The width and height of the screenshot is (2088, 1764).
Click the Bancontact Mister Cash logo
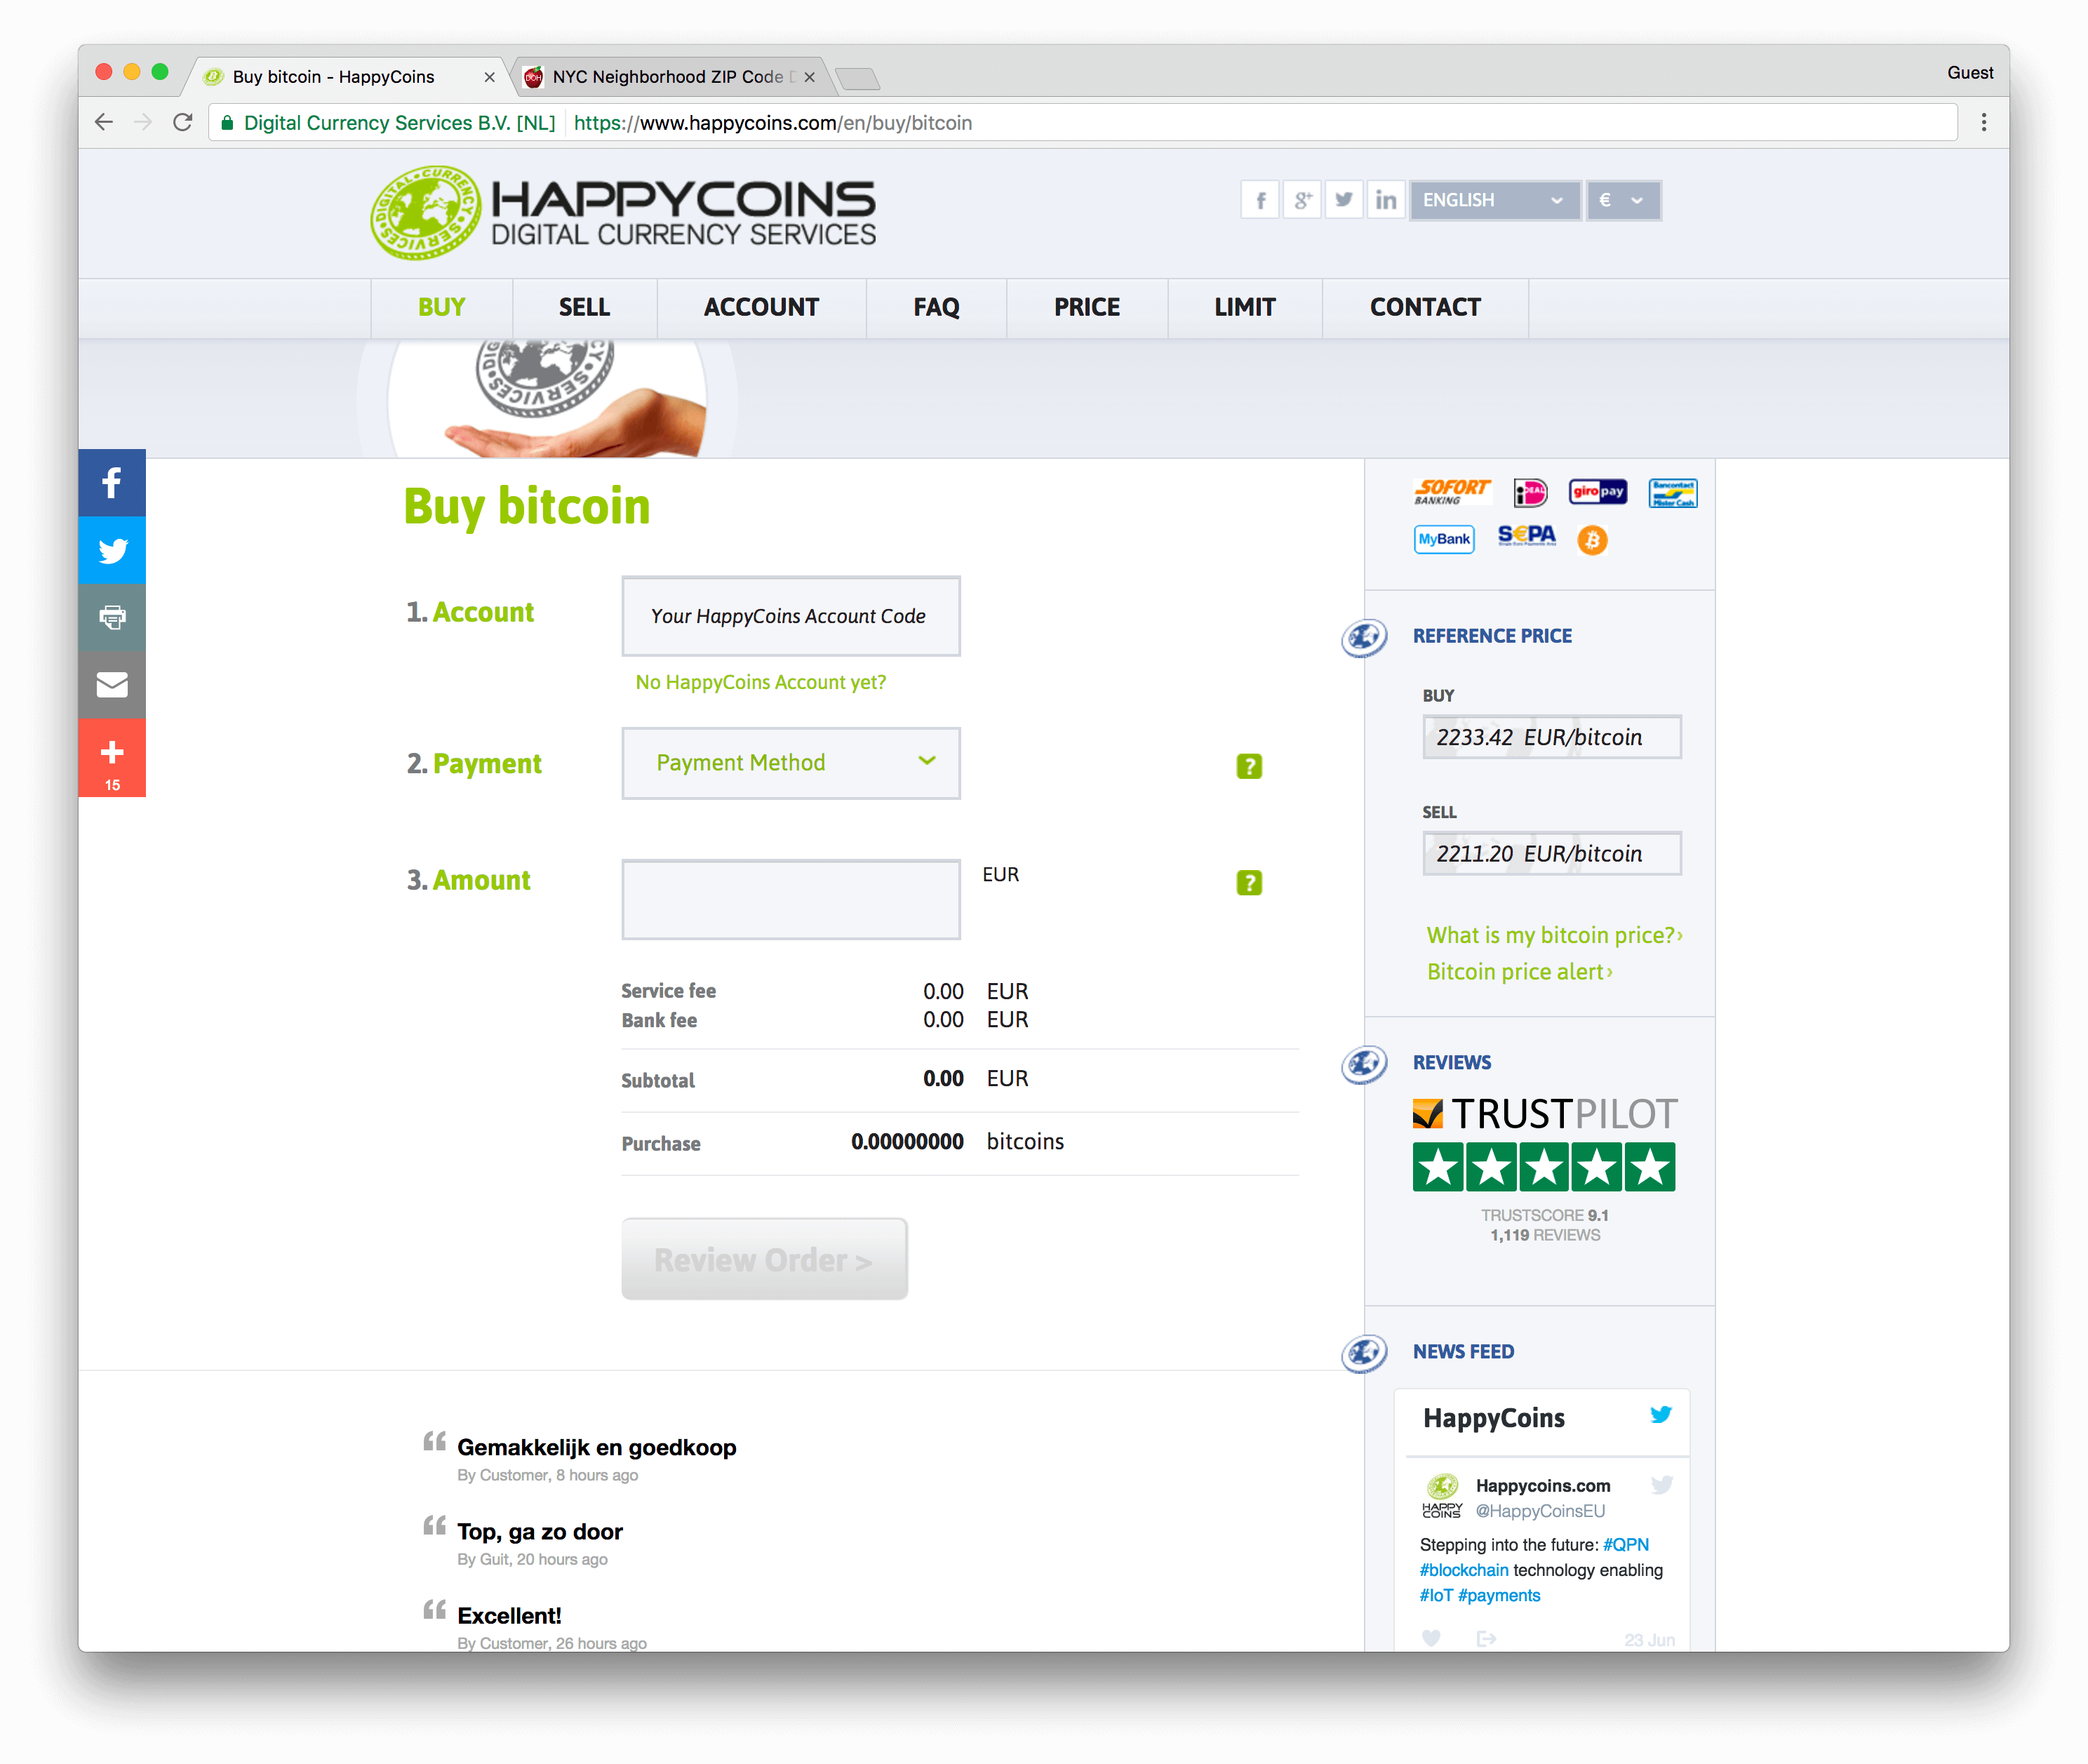tap(1673, 492)
